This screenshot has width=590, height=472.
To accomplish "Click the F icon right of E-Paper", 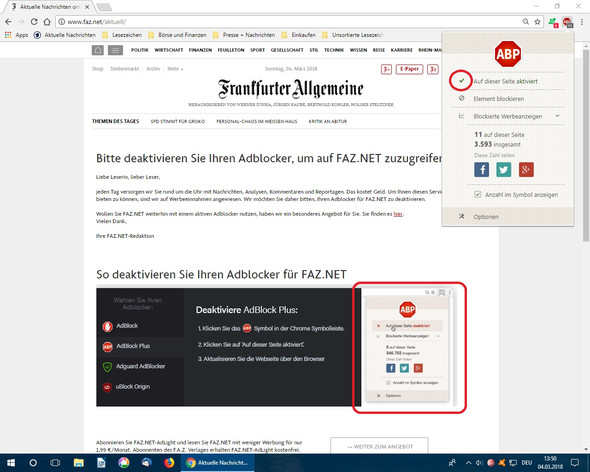I will [x=433, y=69].
